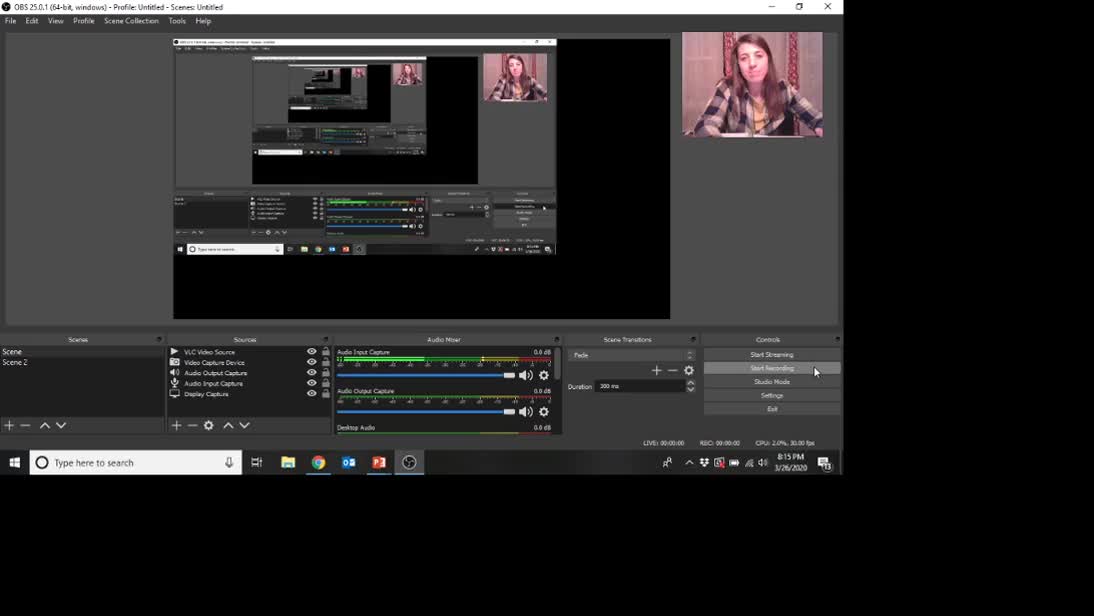Screen dimensions: 1094x616
Task: Move the scene up with the Scenes arrow
Action: pos(45,425)
